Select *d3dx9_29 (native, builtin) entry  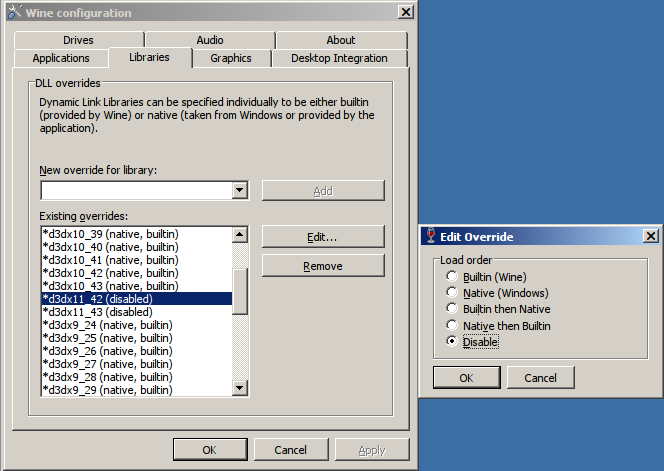[x=137, y=390]
